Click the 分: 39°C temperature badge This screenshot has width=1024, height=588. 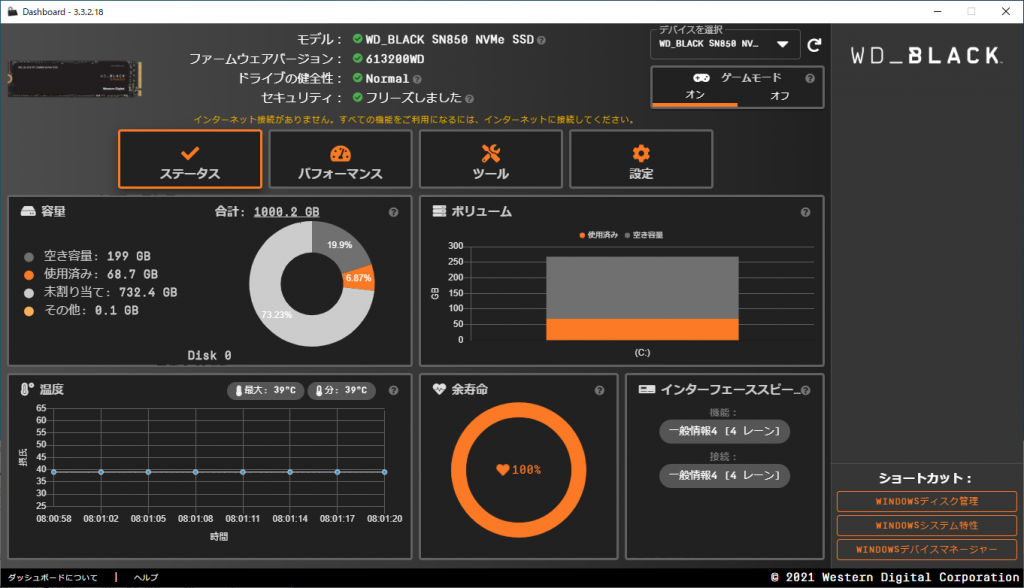pyautogui.click(x=342, y=391)
